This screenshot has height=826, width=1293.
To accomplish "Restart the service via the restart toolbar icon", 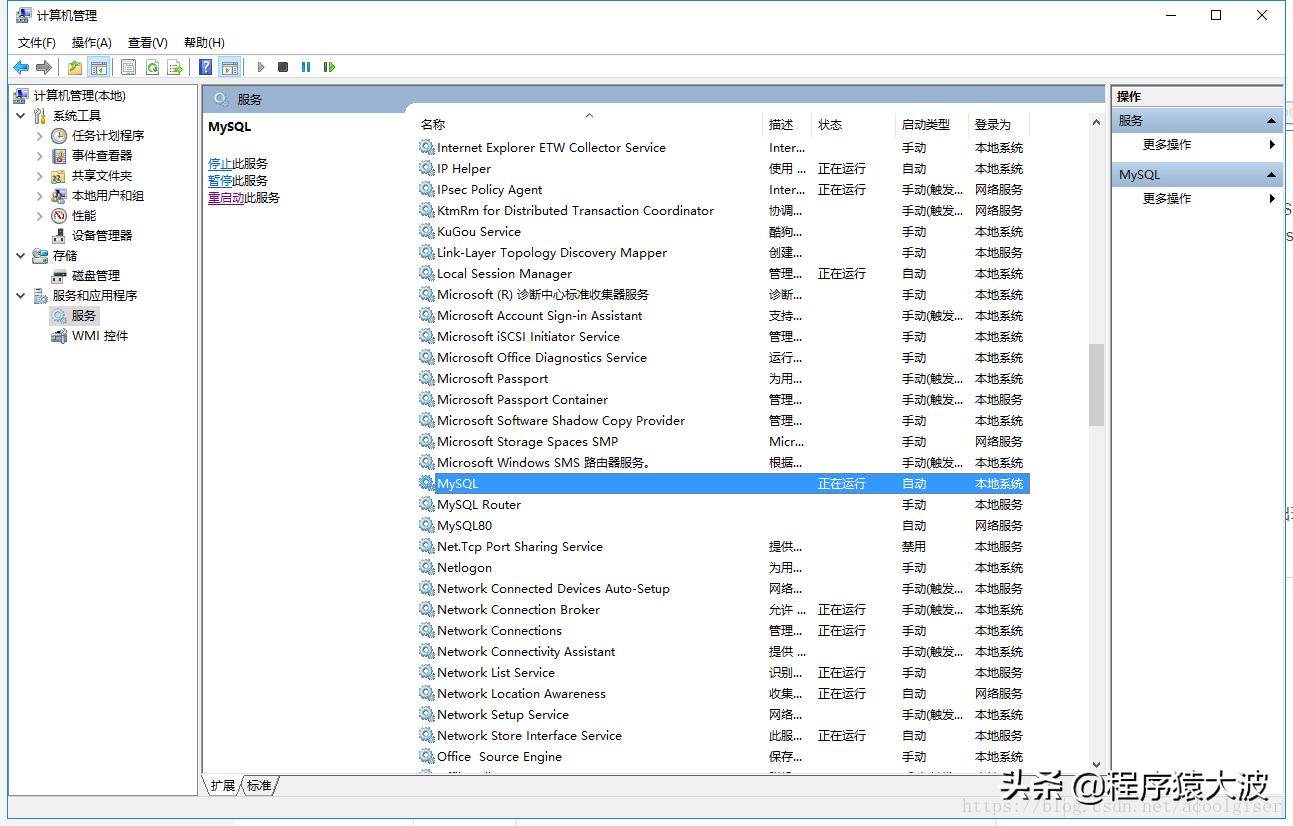I will point(331,67).
